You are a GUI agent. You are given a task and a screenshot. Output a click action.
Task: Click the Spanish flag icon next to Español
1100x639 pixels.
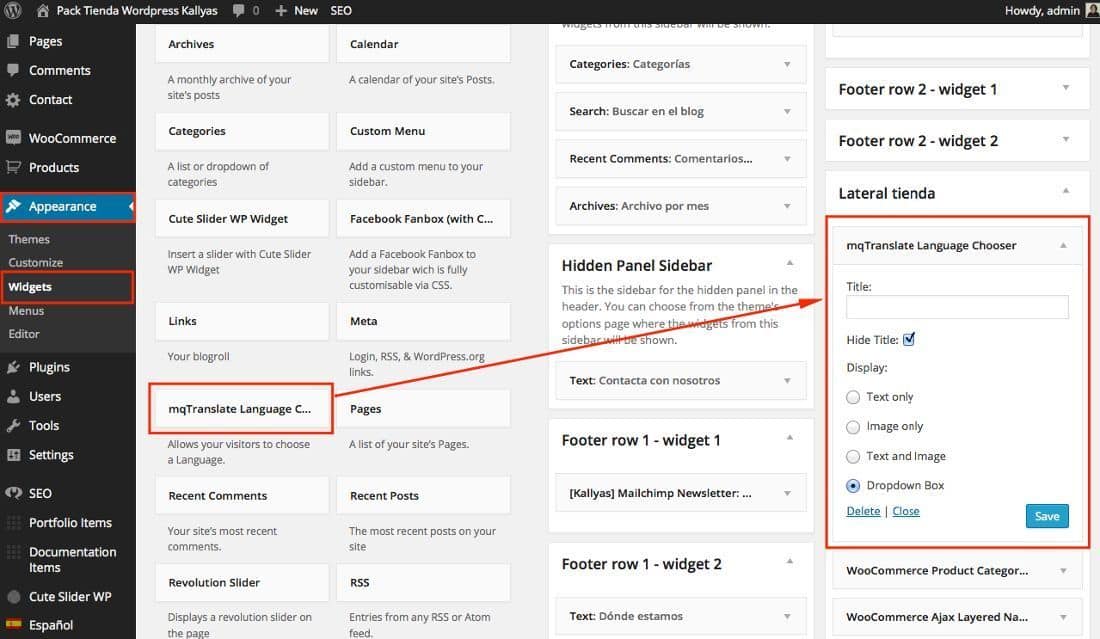13,624
